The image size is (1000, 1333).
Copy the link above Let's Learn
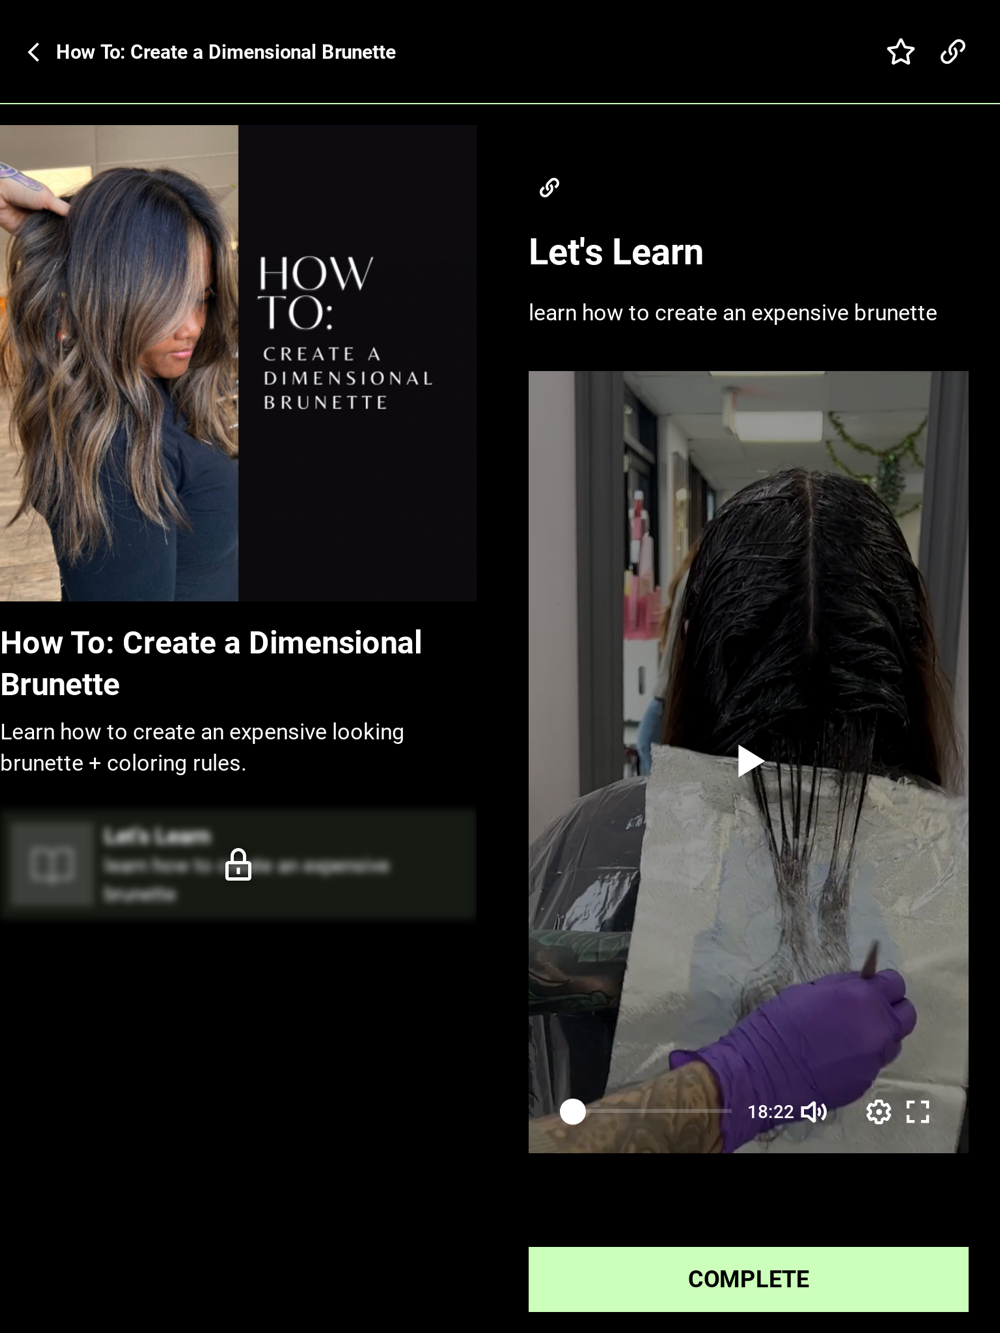549,187
